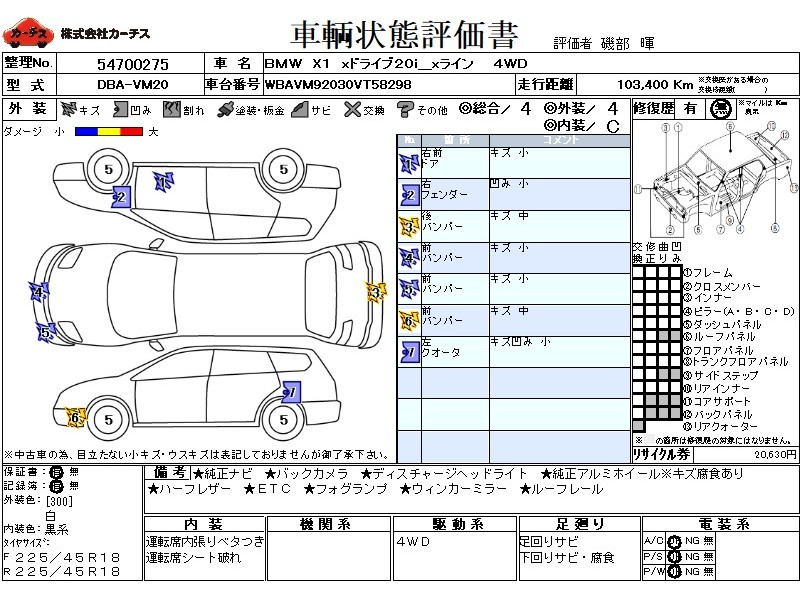Click the P/S OK circle
The width and height of the screenshot is (800, 600).
tap(674, 557)
